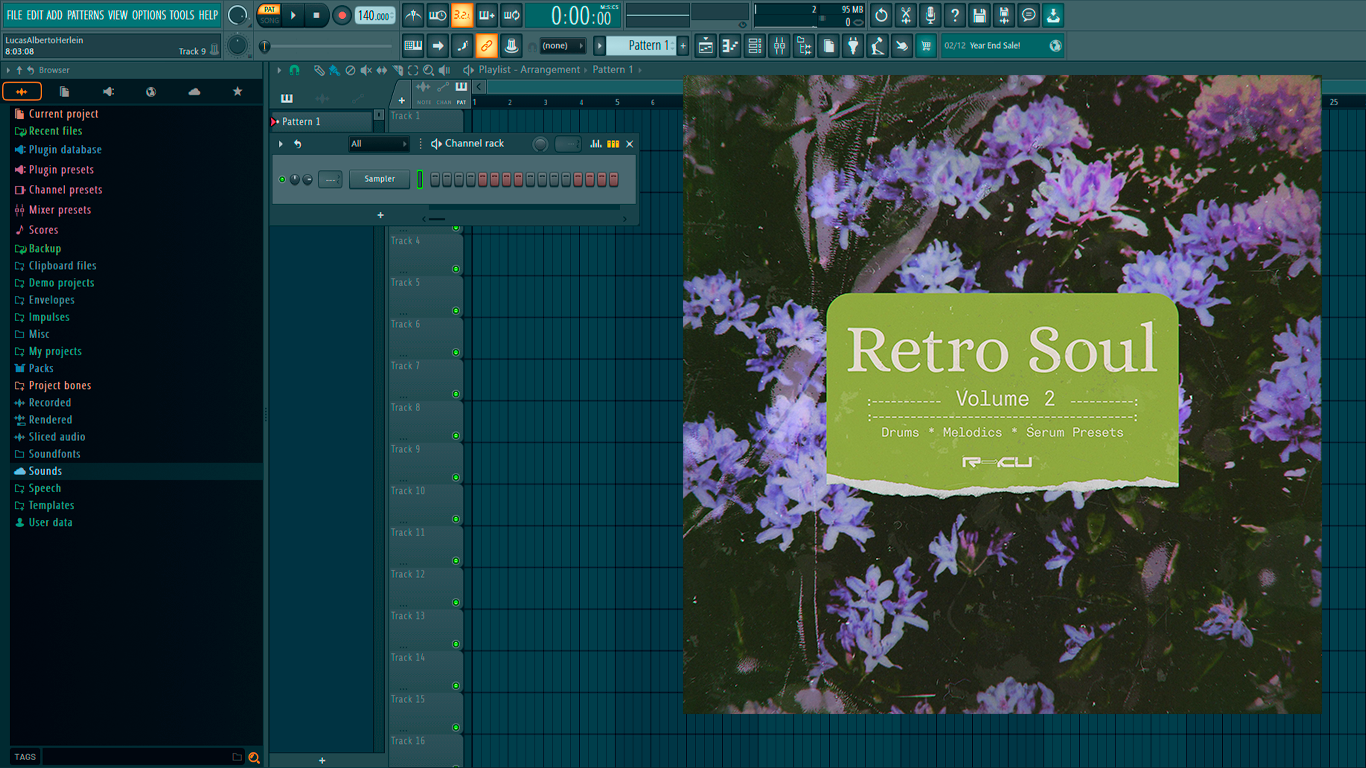
Task: Toggle step editing mode
Action: pos(462,45)
